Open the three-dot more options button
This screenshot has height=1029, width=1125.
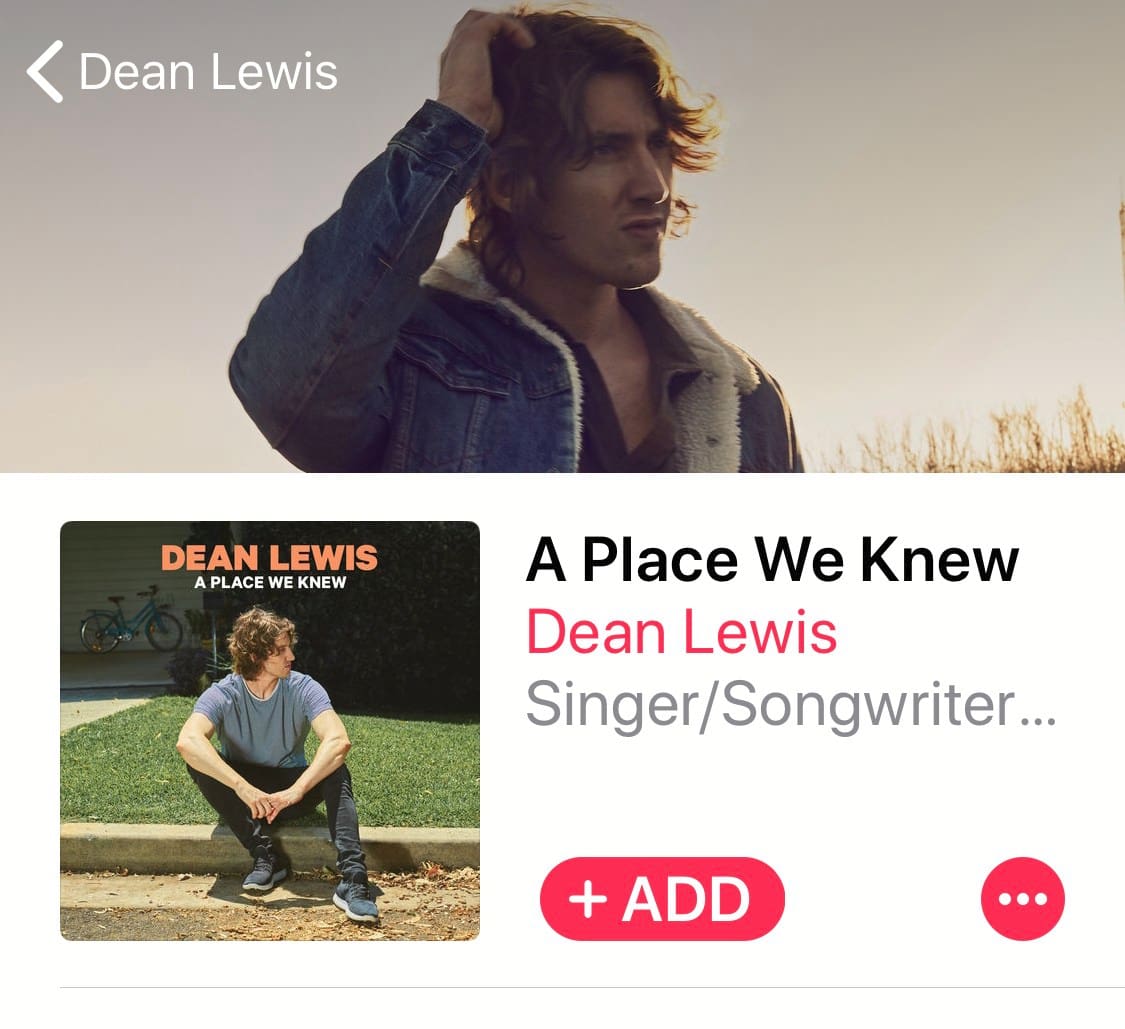[1022, 898]
